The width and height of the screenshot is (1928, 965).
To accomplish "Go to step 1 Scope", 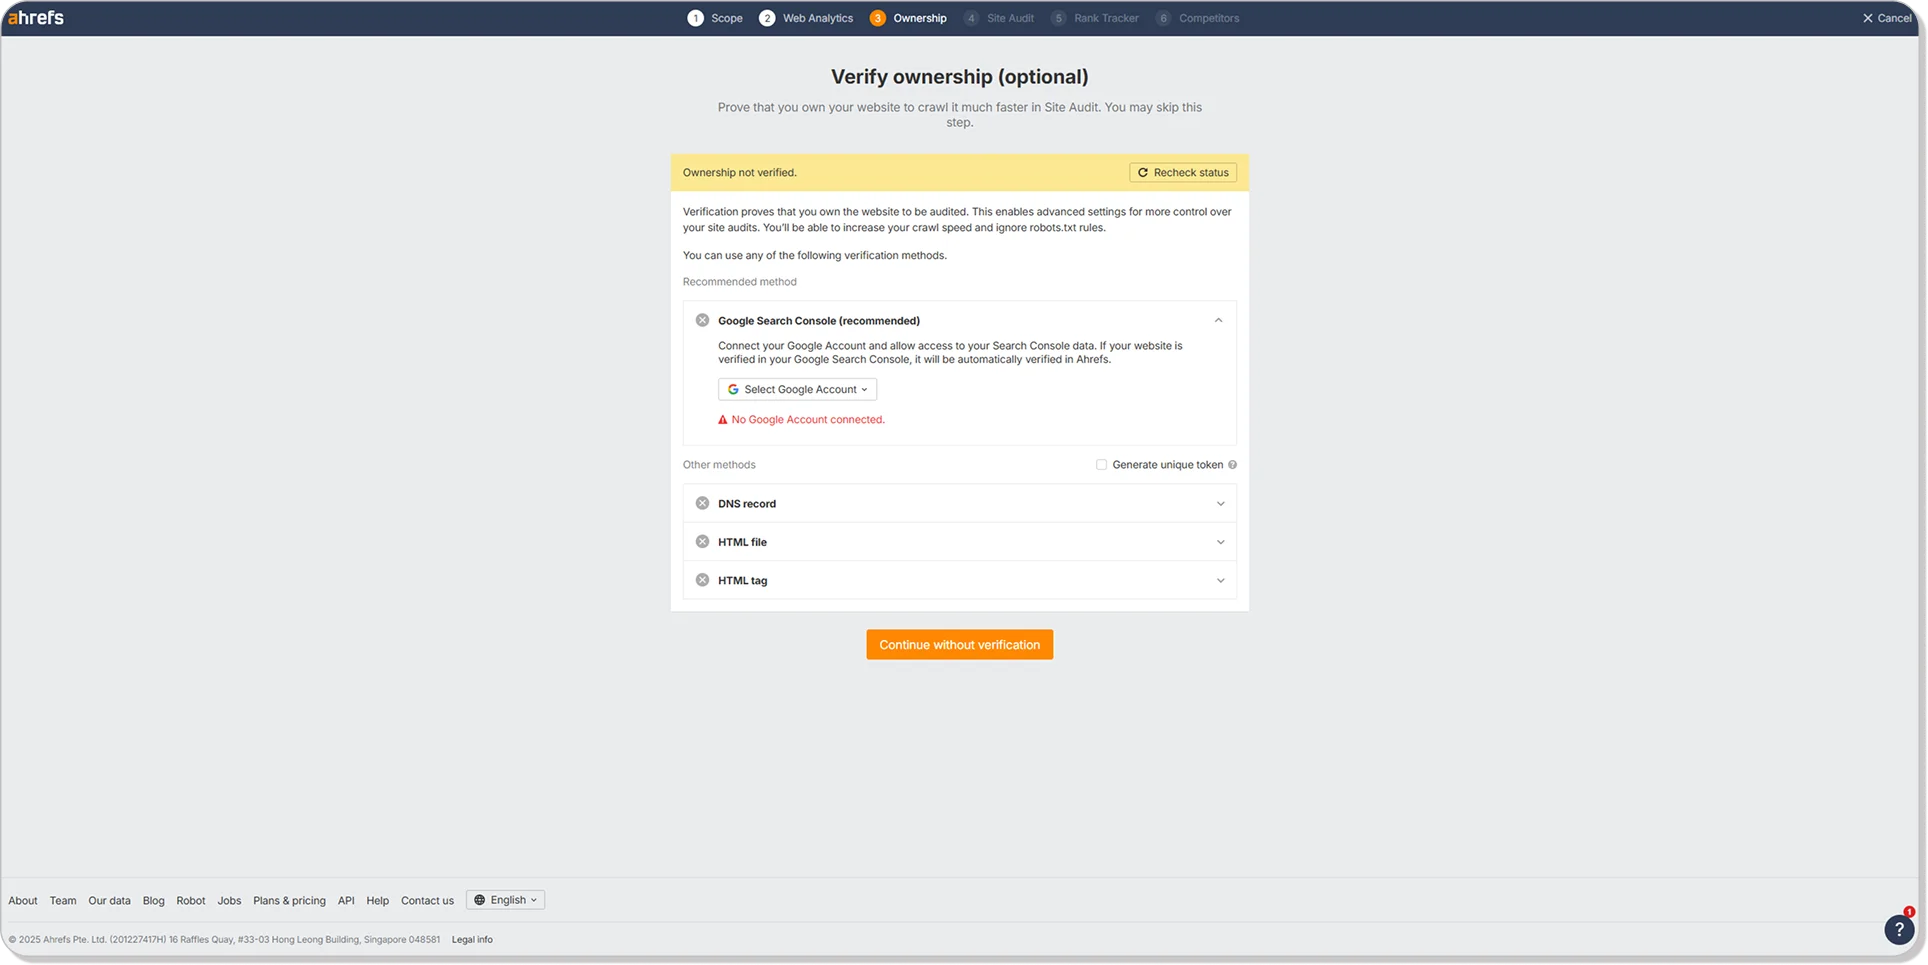I will click(715, 18).
